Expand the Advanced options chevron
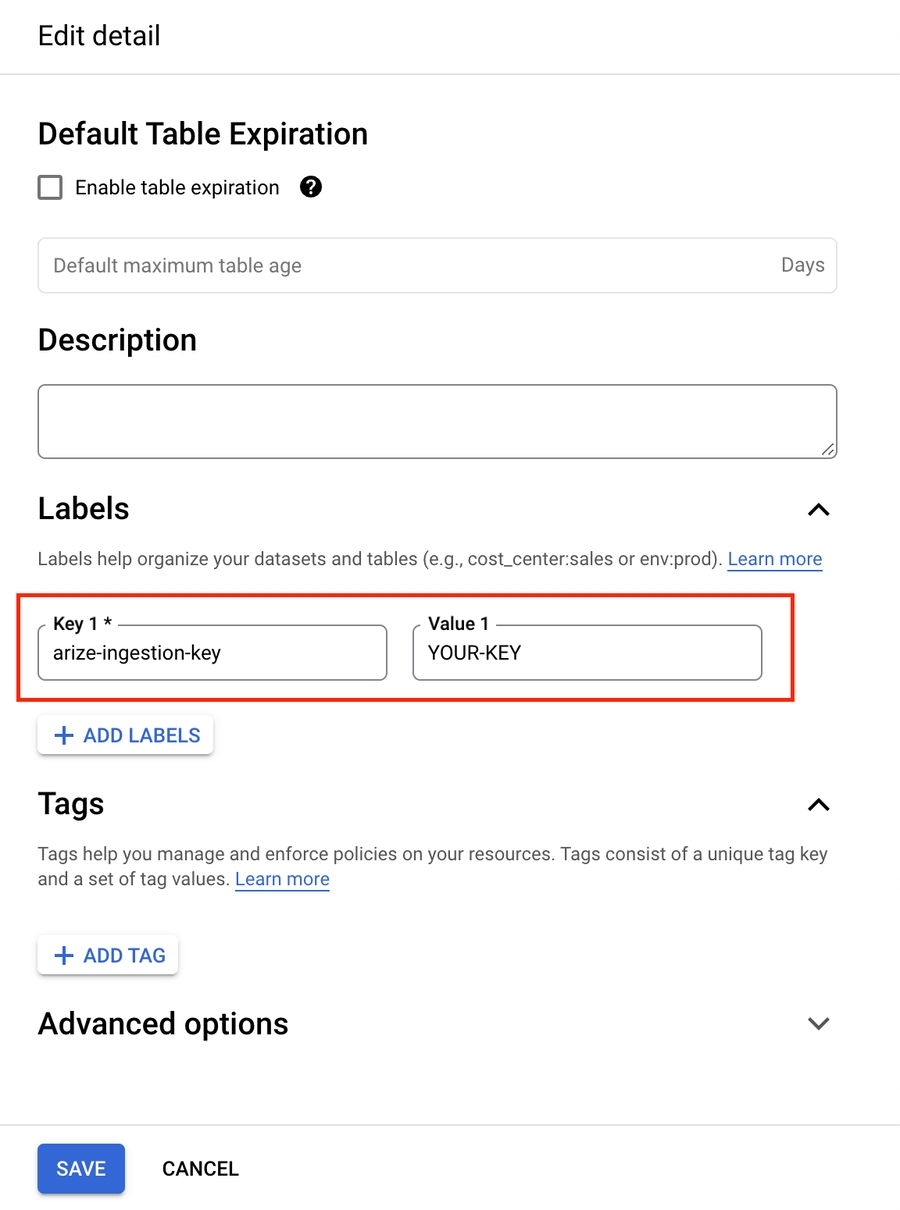This screenshot has height=1210, width=900. pyautogui.click(x=818, y=1024)
